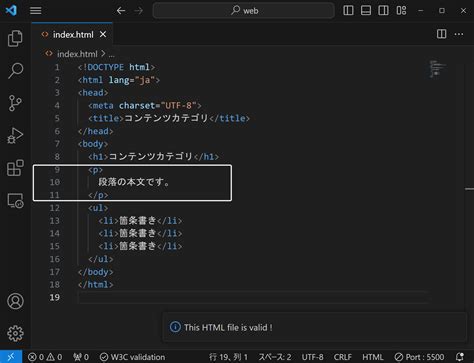Viewport: 474px width, 363px height.
Task: Open the Explorer view
Action: tap(15, 38)
